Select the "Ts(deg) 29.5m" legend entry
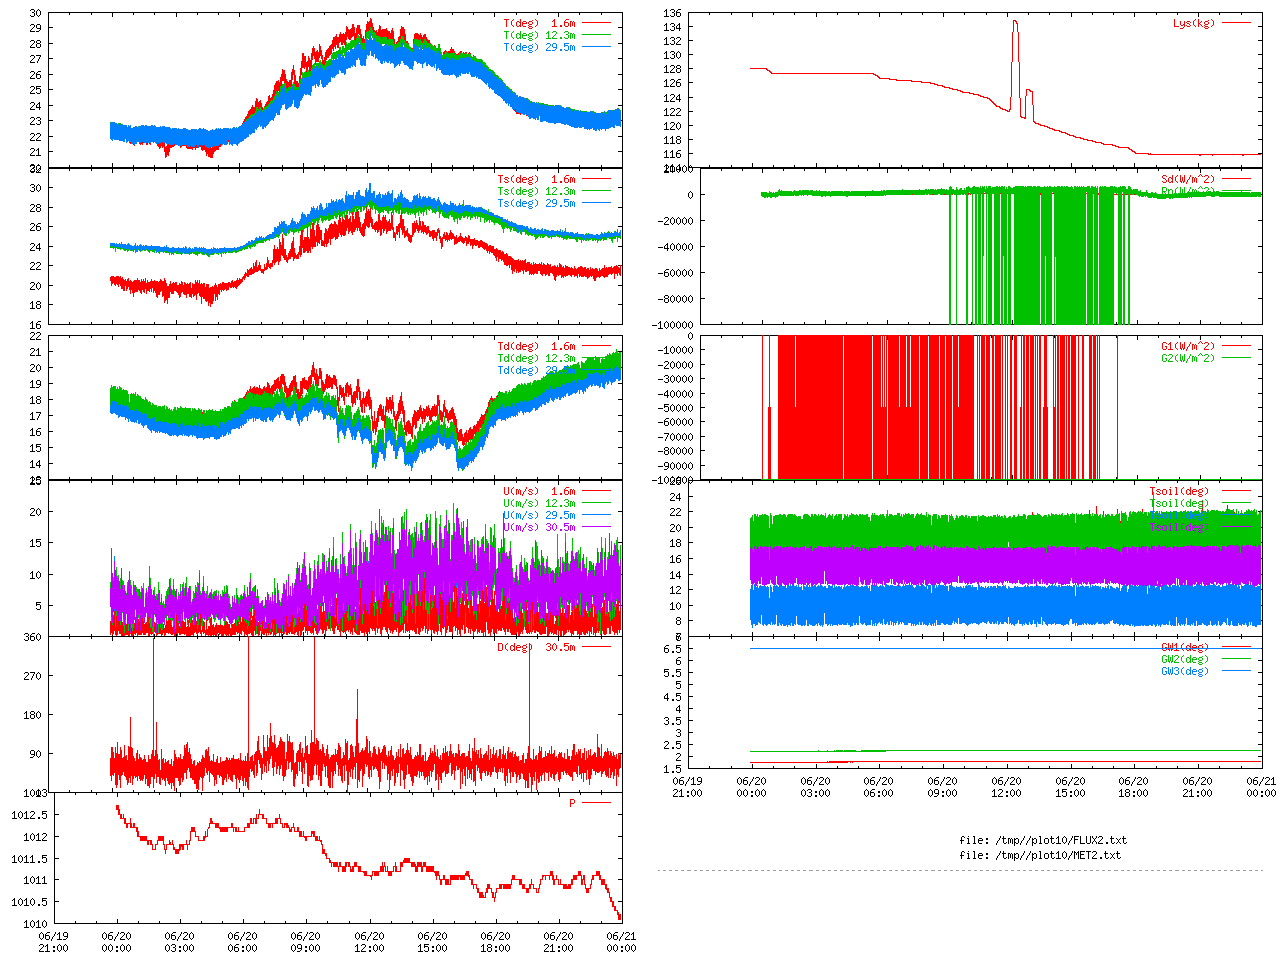The width and height of the screenshot is (1280, 960). (x=537, y=203)
